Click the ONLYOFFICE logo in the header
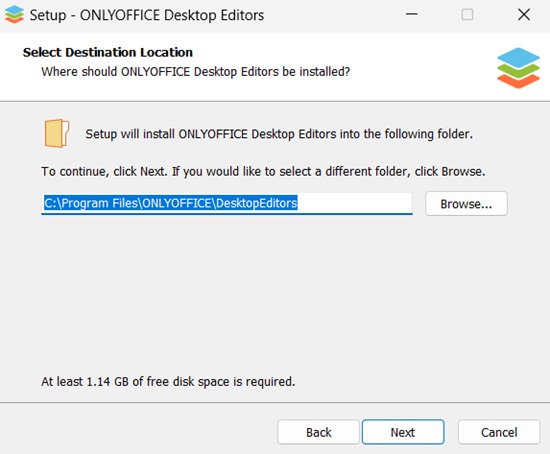 518,68
